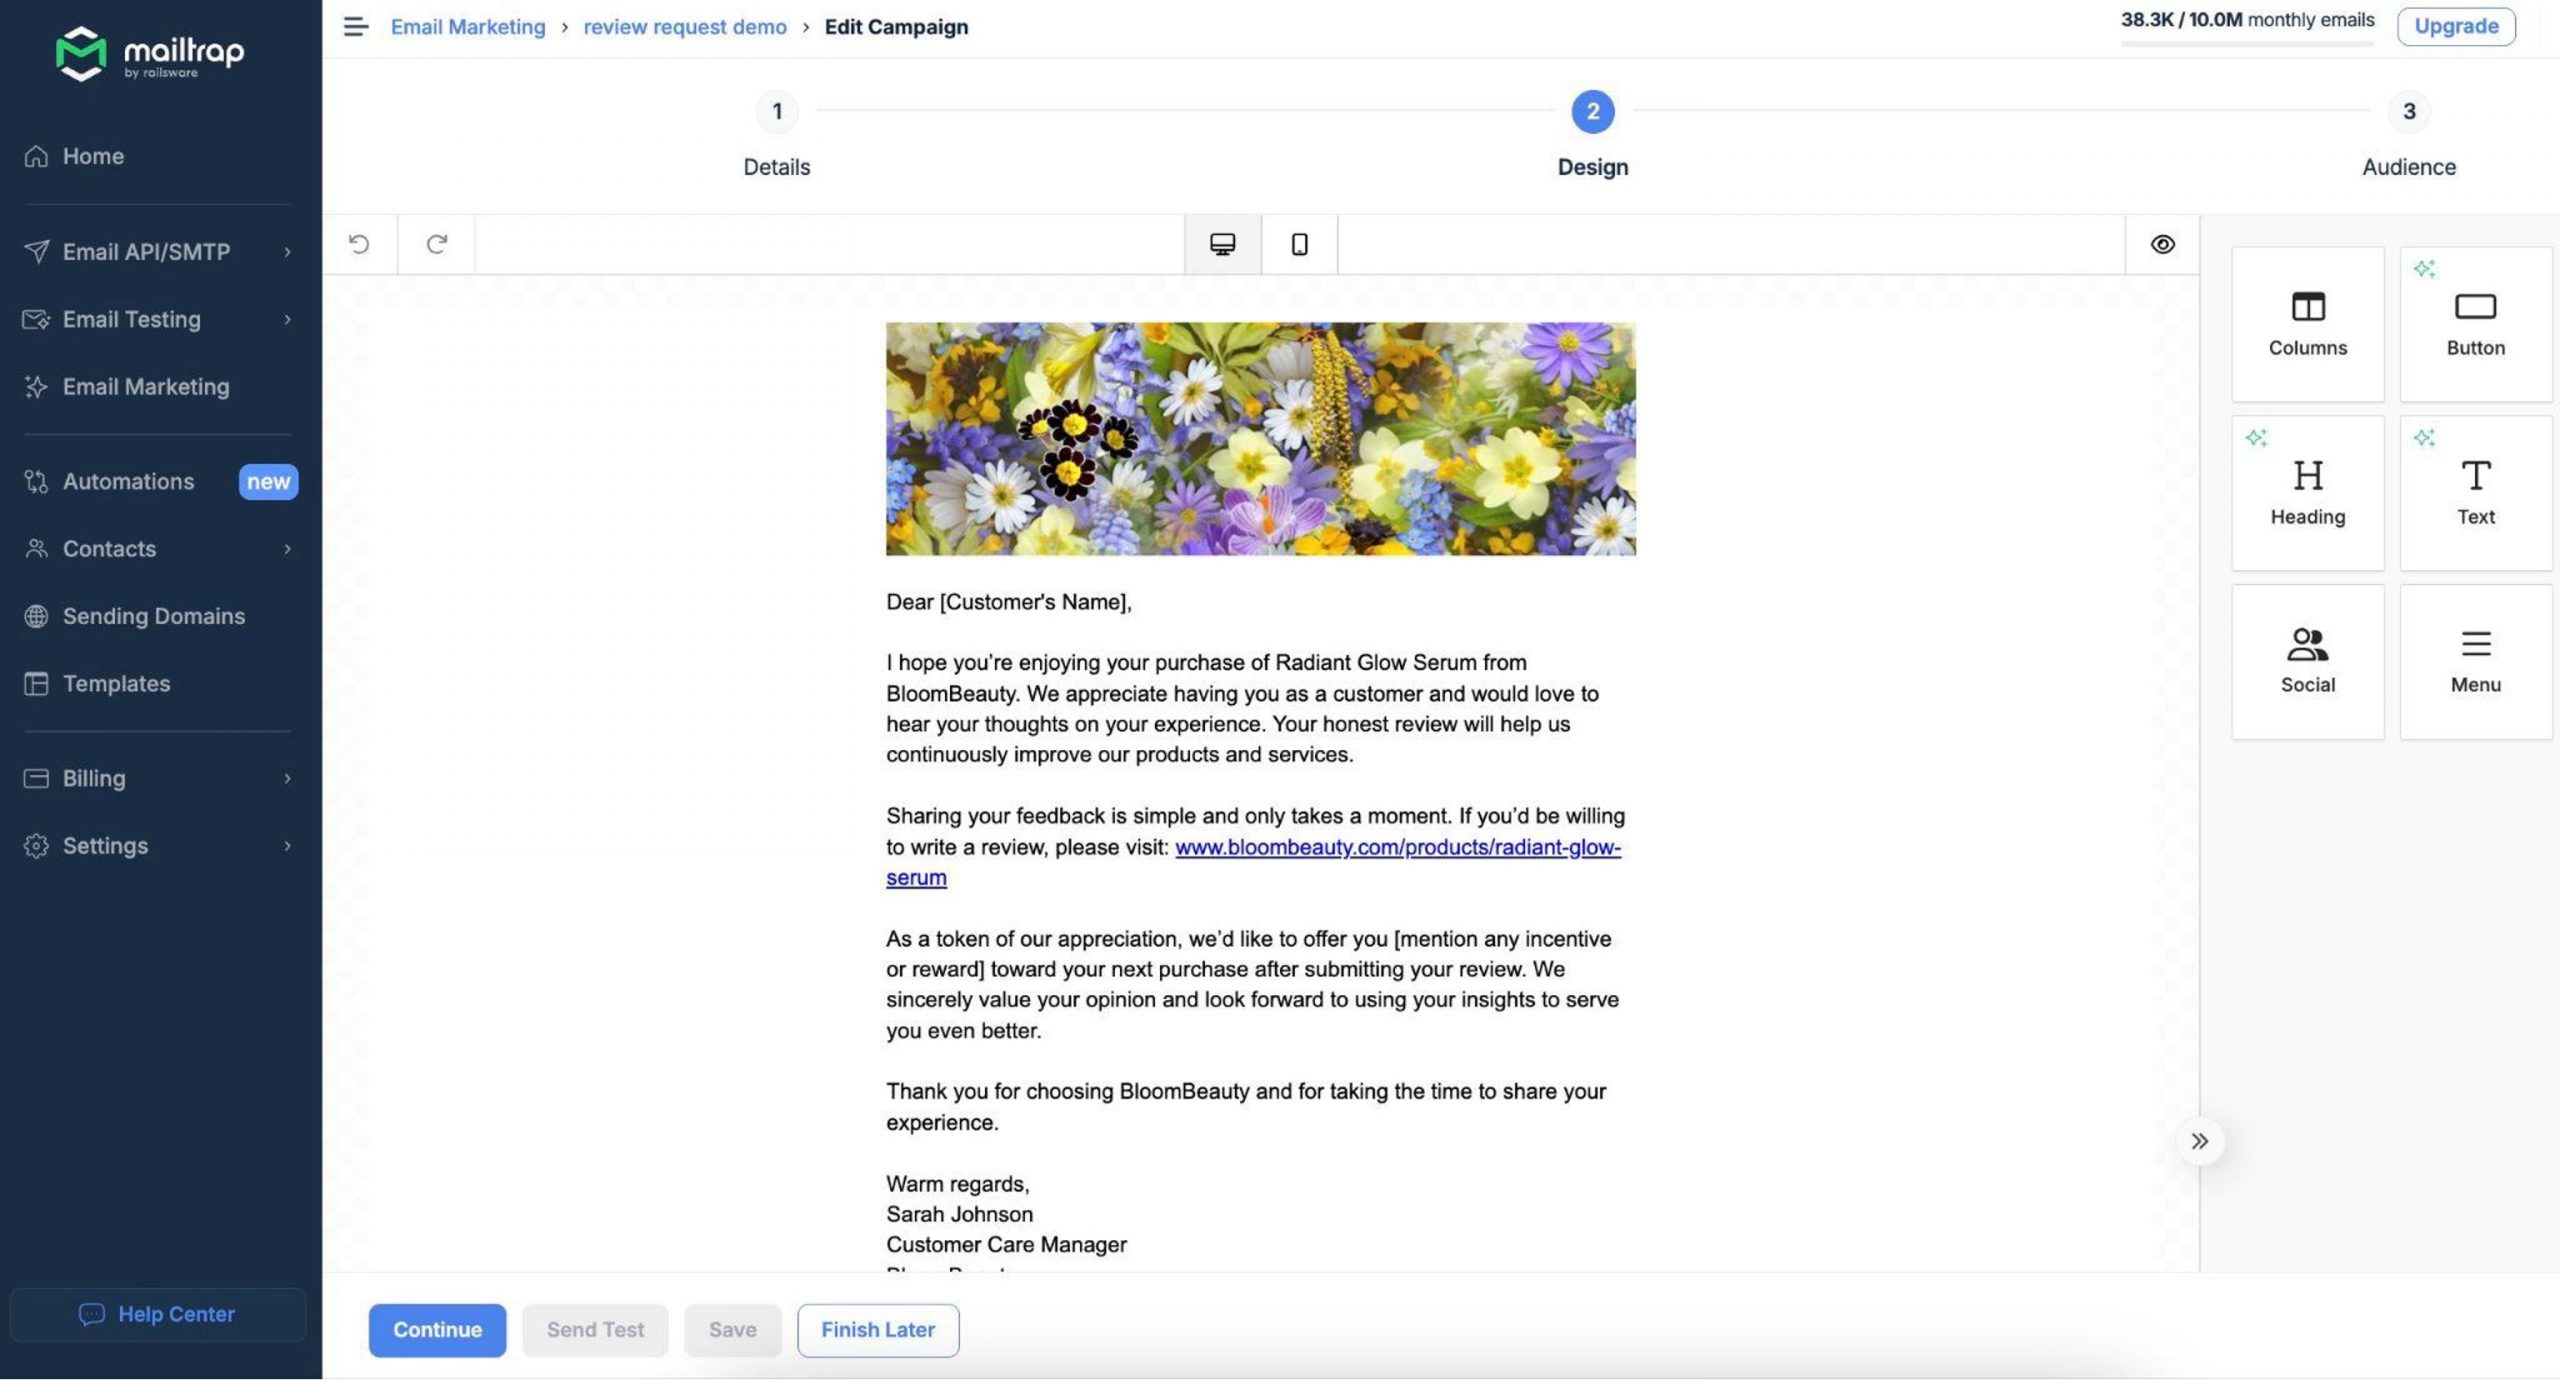Add a Button block to the email
This screenshot has height=1380, width=2560.
(2475, 322)
